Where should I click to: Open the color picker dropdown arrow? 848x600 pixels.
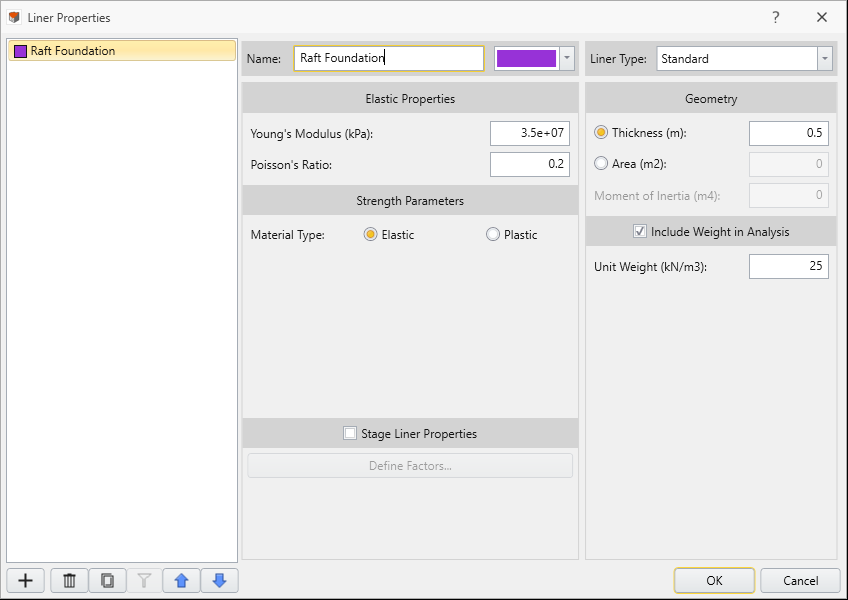point(567,58)
